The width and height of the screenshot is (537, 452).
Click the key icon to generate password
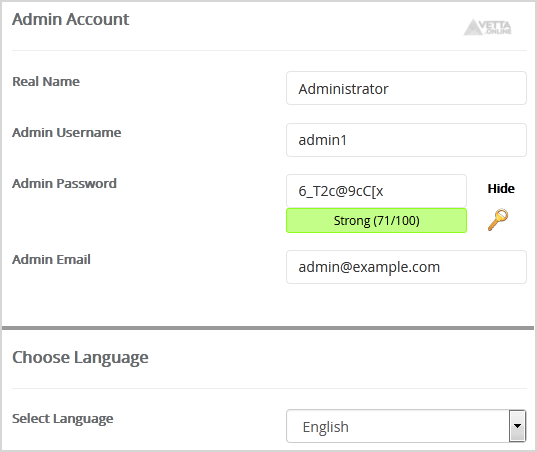tap(498, 220)
